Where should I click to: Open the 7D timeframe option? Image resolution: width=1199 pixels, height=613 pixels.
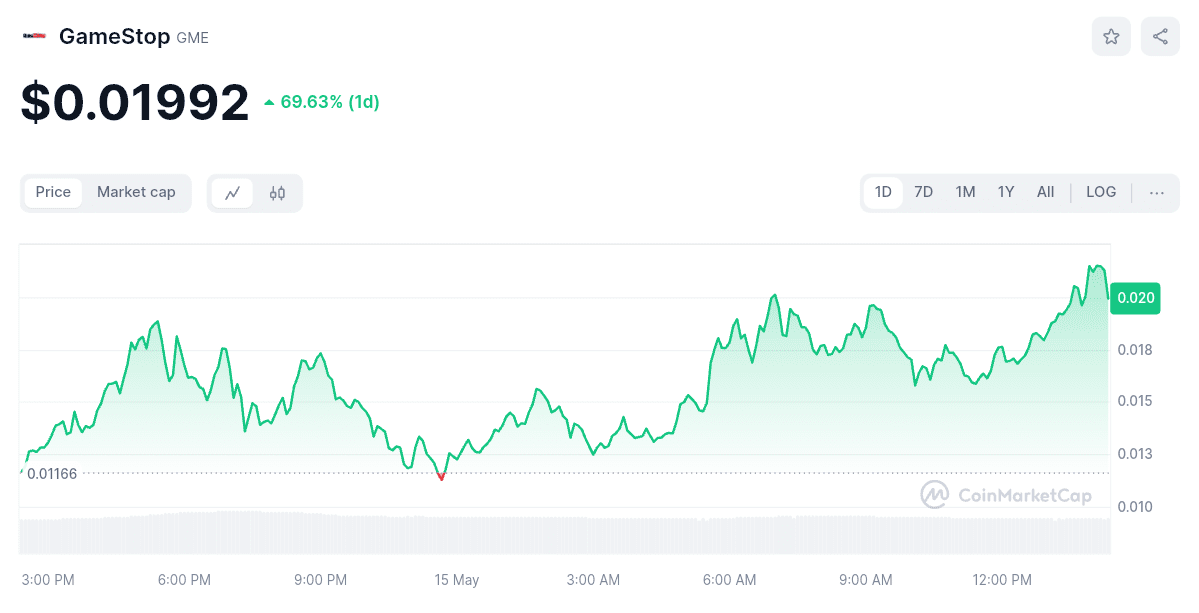(922, 192)
